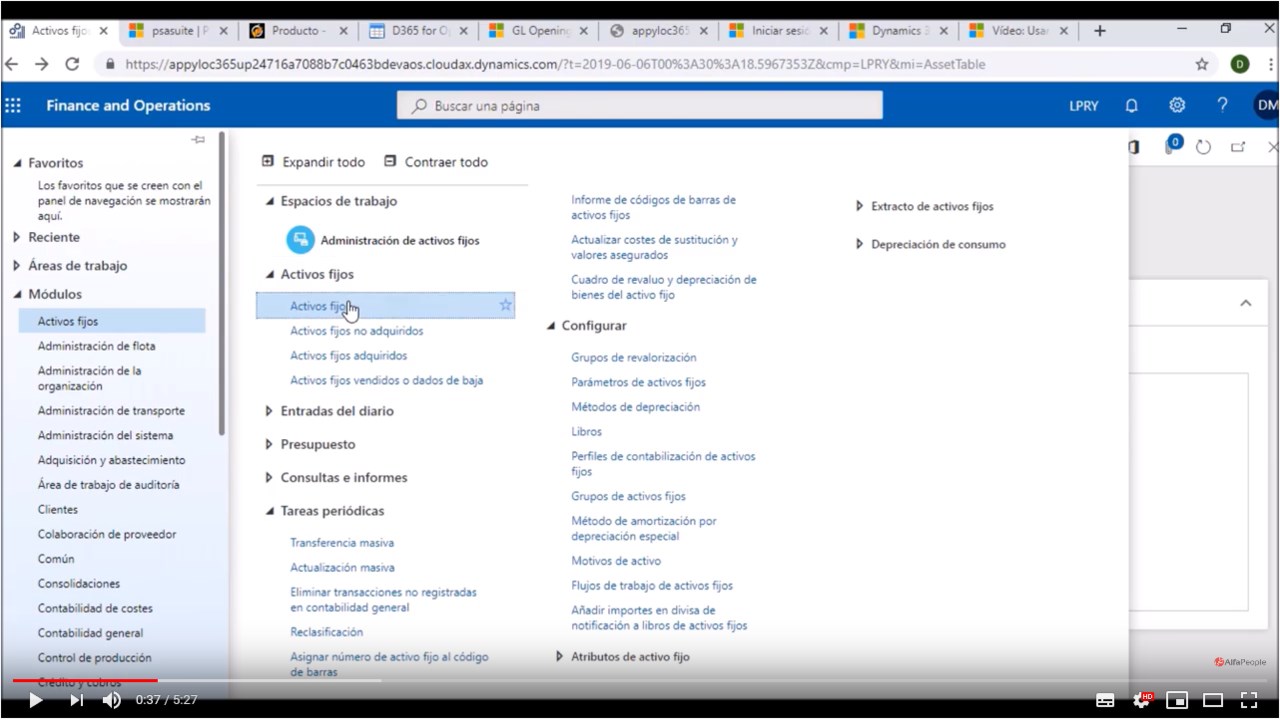Open the settings gear in Dynamics header
This screenshot has width=1280, height=720.
click(1177, 105)
